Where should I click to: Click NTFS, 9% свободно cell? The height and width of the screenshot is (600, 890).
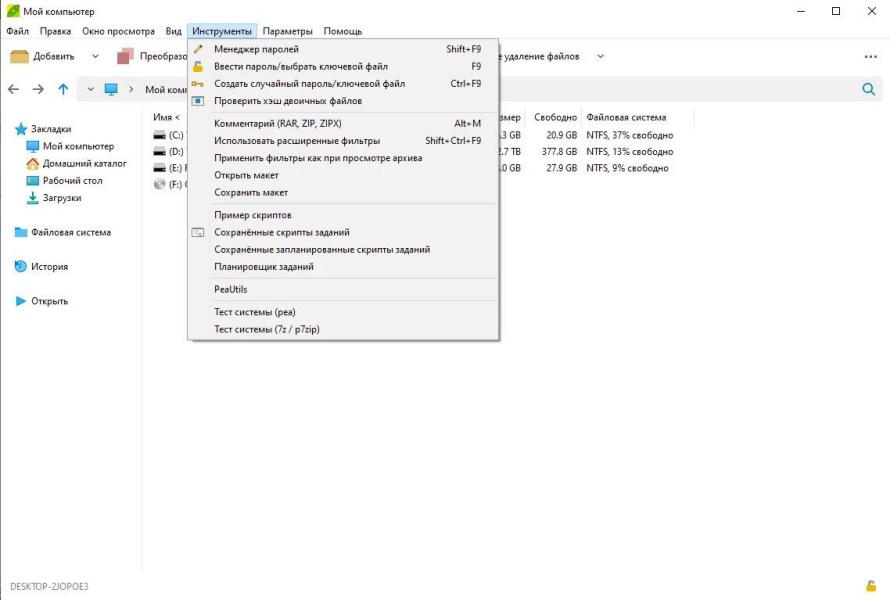(627, 168)
